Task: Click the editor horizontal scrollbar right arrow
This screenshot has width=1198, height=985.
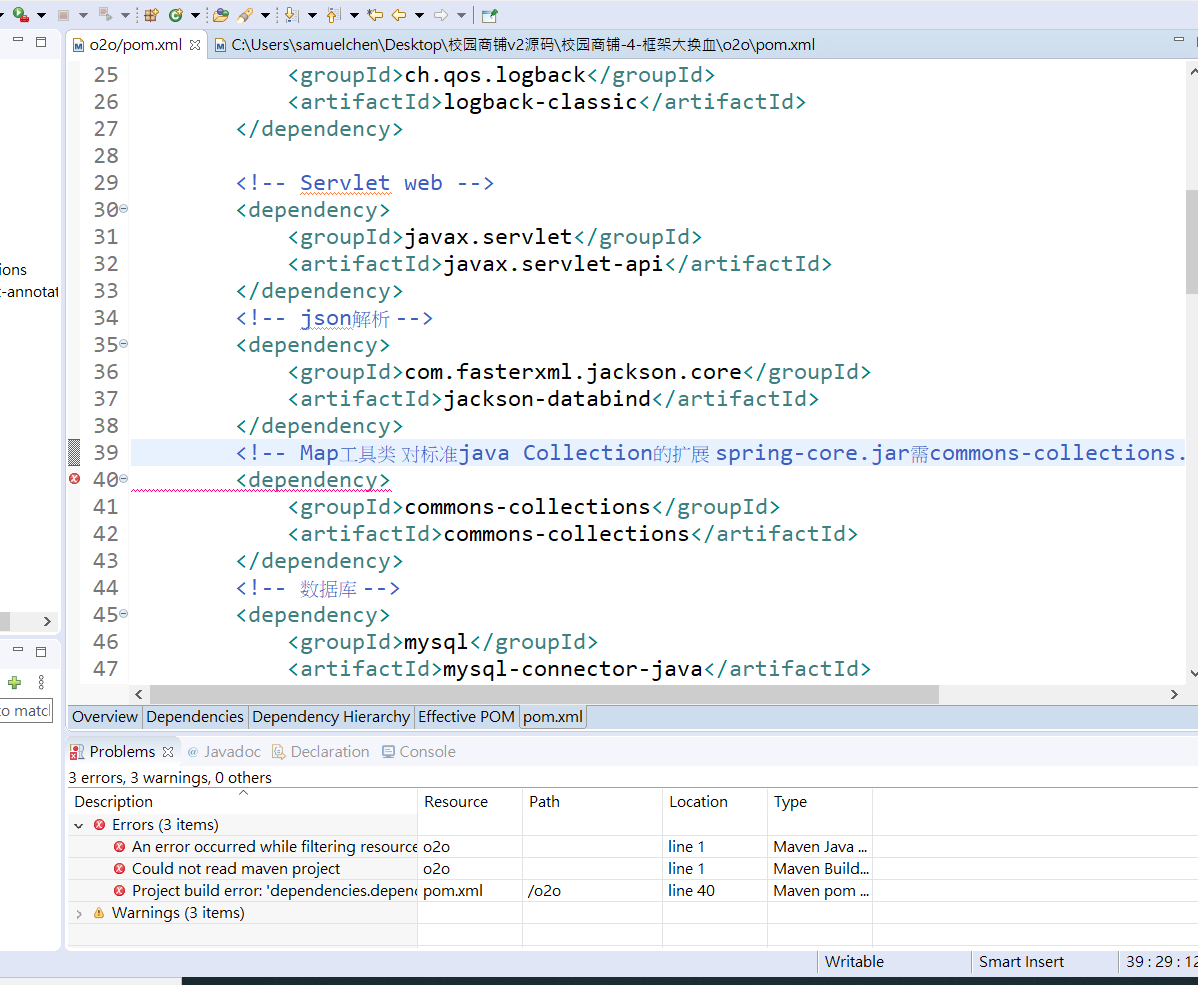Action: 1174,694
